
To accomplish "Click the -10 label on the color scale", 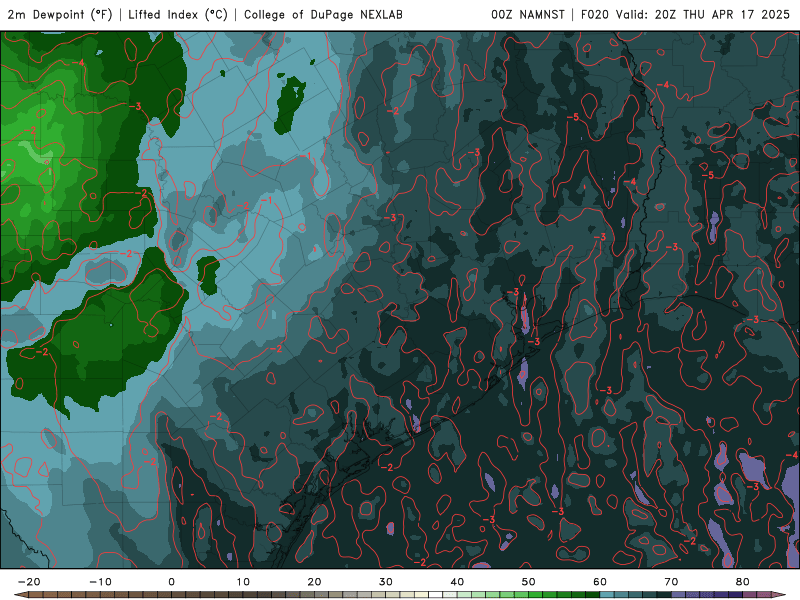I will click(100, 582).
